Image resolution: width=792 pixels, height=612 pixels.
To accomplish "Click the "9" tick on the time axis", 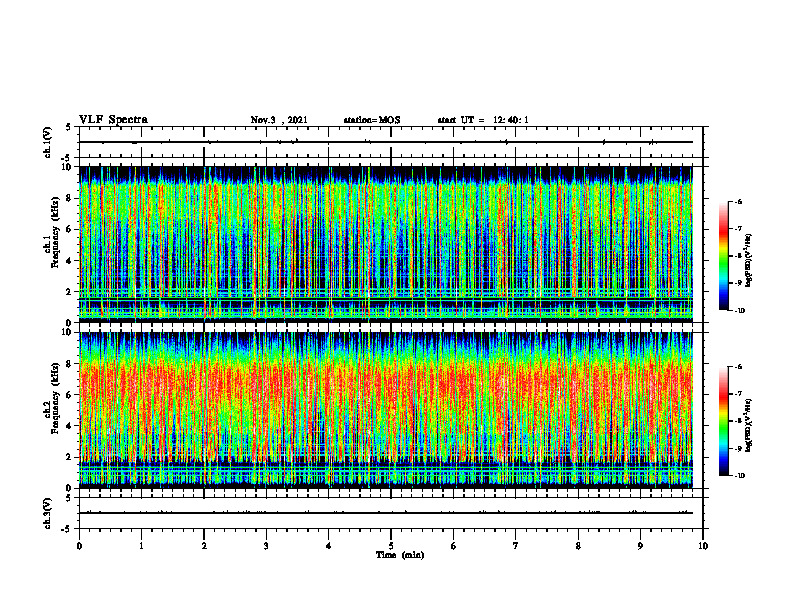I will pyautogui.click(x=640, y=546).
